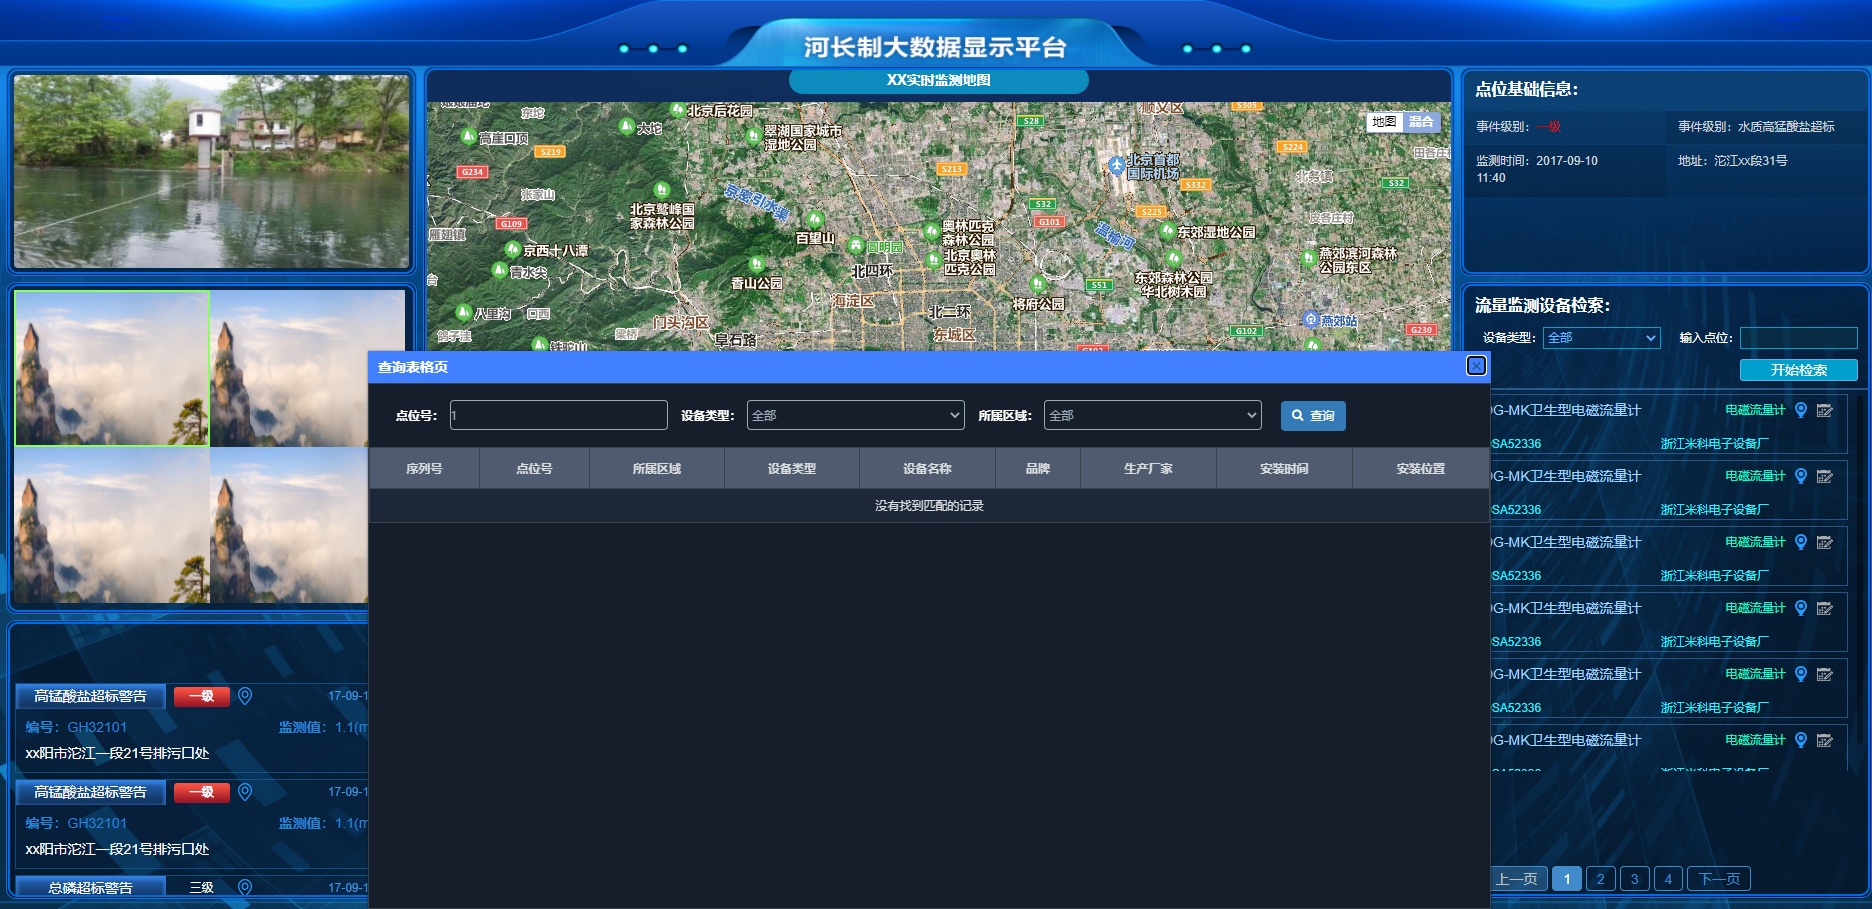Click location pin in bottommost G-MK flowmeter row
The height and width of the screenshot is (909, 1872).
click(x=1801, y=740)
